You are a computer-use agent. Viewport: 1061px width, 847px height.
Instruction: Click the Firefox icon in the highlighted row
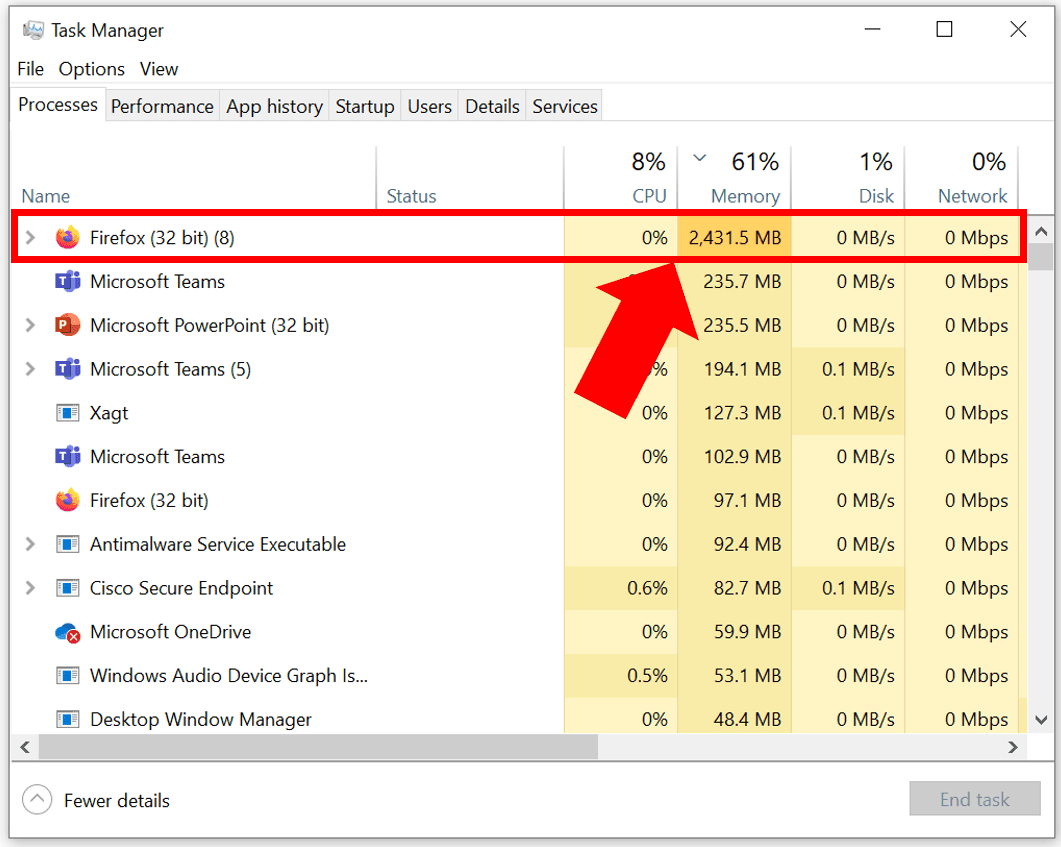(68, 237)
